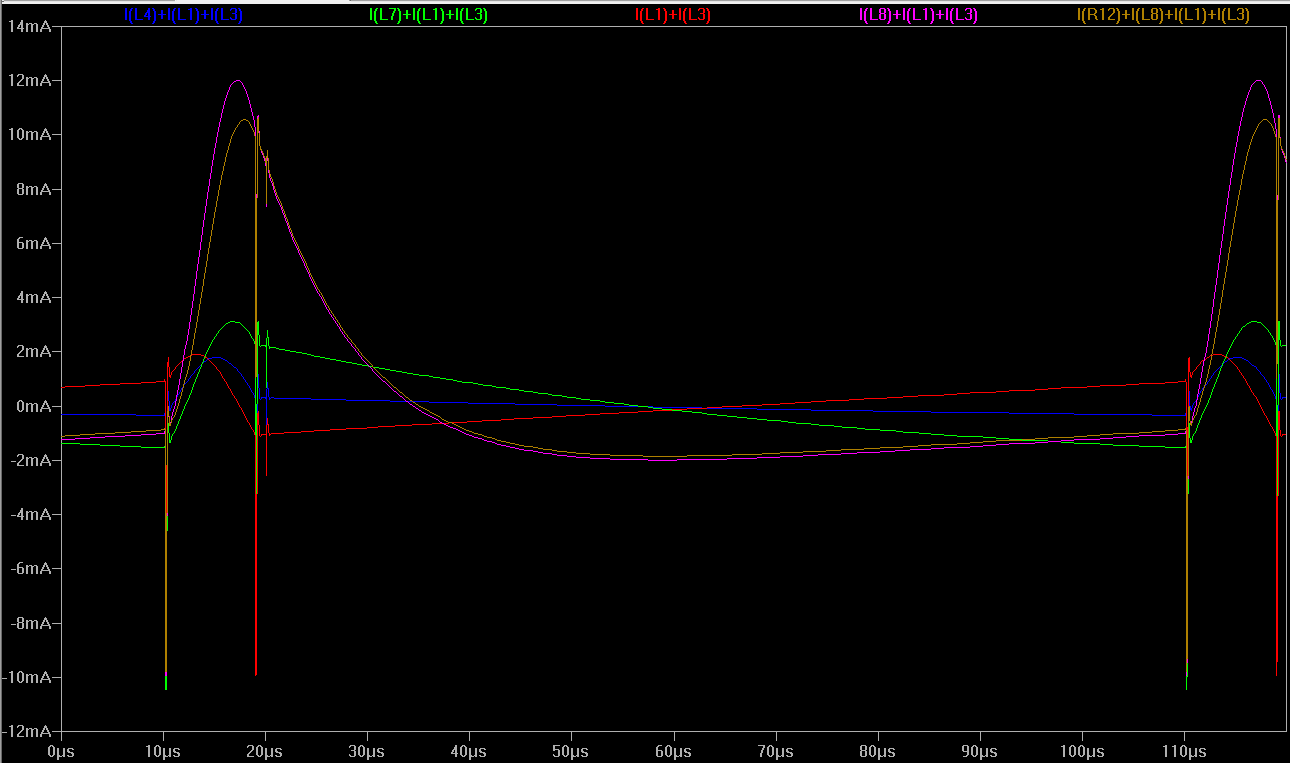Click the 8mA vertical axis tick label
This screenshot has height=763, width=1290.
click(36, 189)
